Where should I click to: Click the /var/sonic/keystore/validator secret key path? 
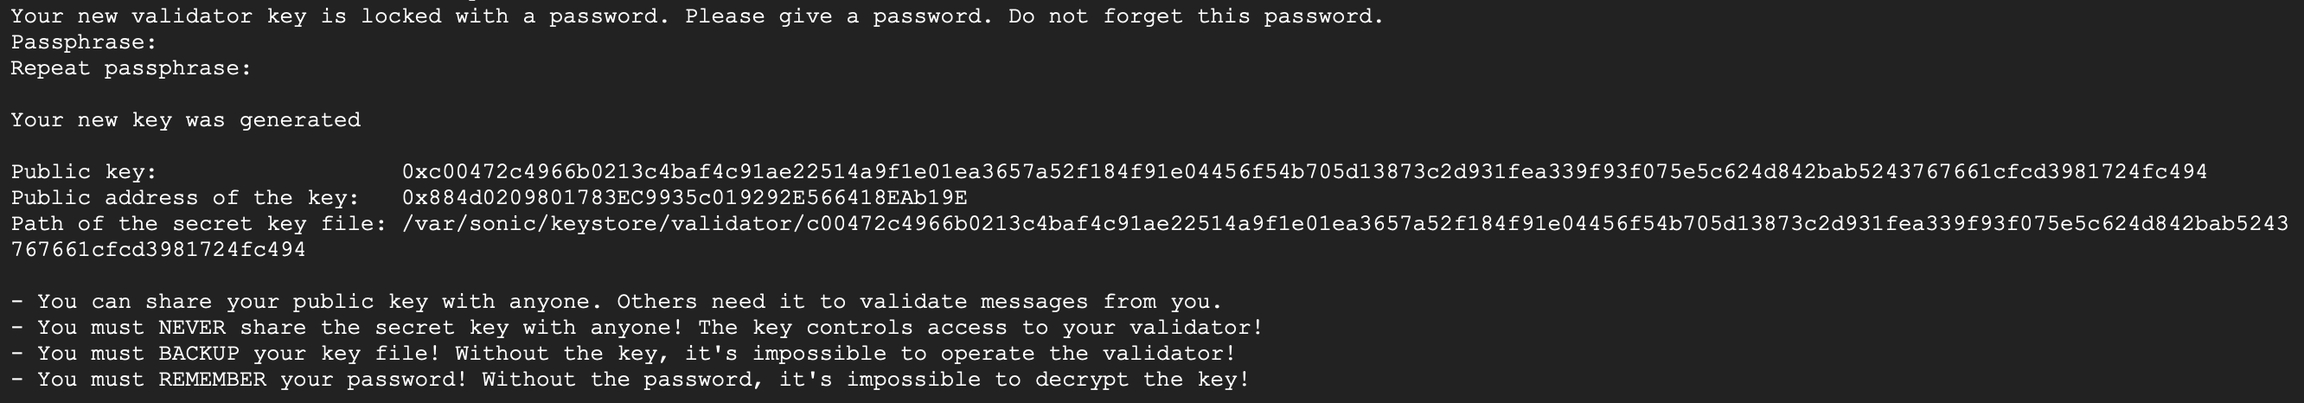pos(1345,224)
